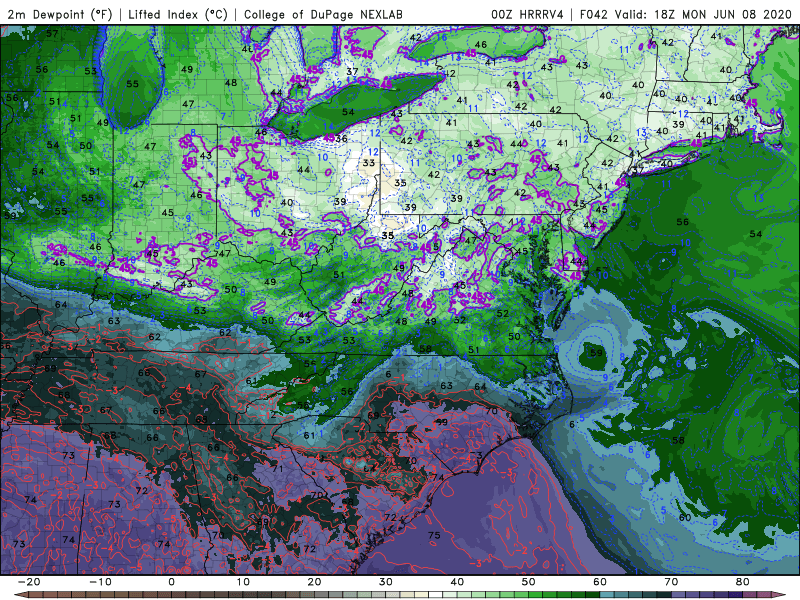800x600 pixels.
Task: Click the "37" dewpoint value north of Lake Erie
Action: pyautogui.click(x=352, y=72)
